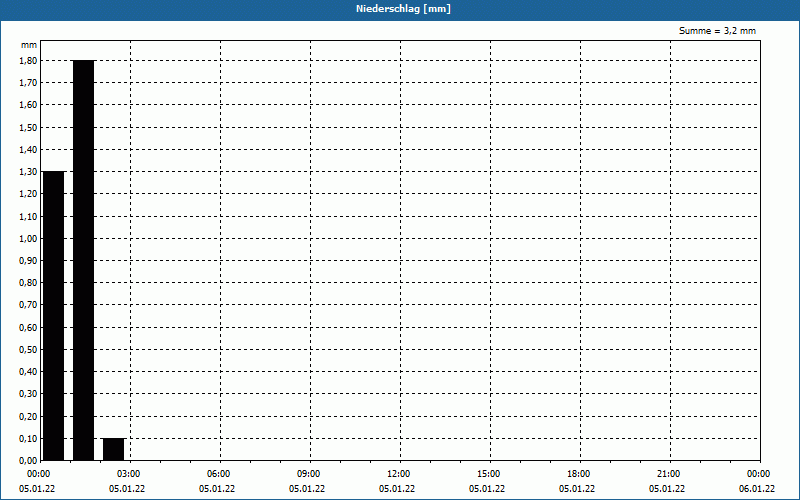The height and width of the screenshot is (500, 800).
Task: Click the Niederschlag [mm] chart title
Action: (403, 9)
